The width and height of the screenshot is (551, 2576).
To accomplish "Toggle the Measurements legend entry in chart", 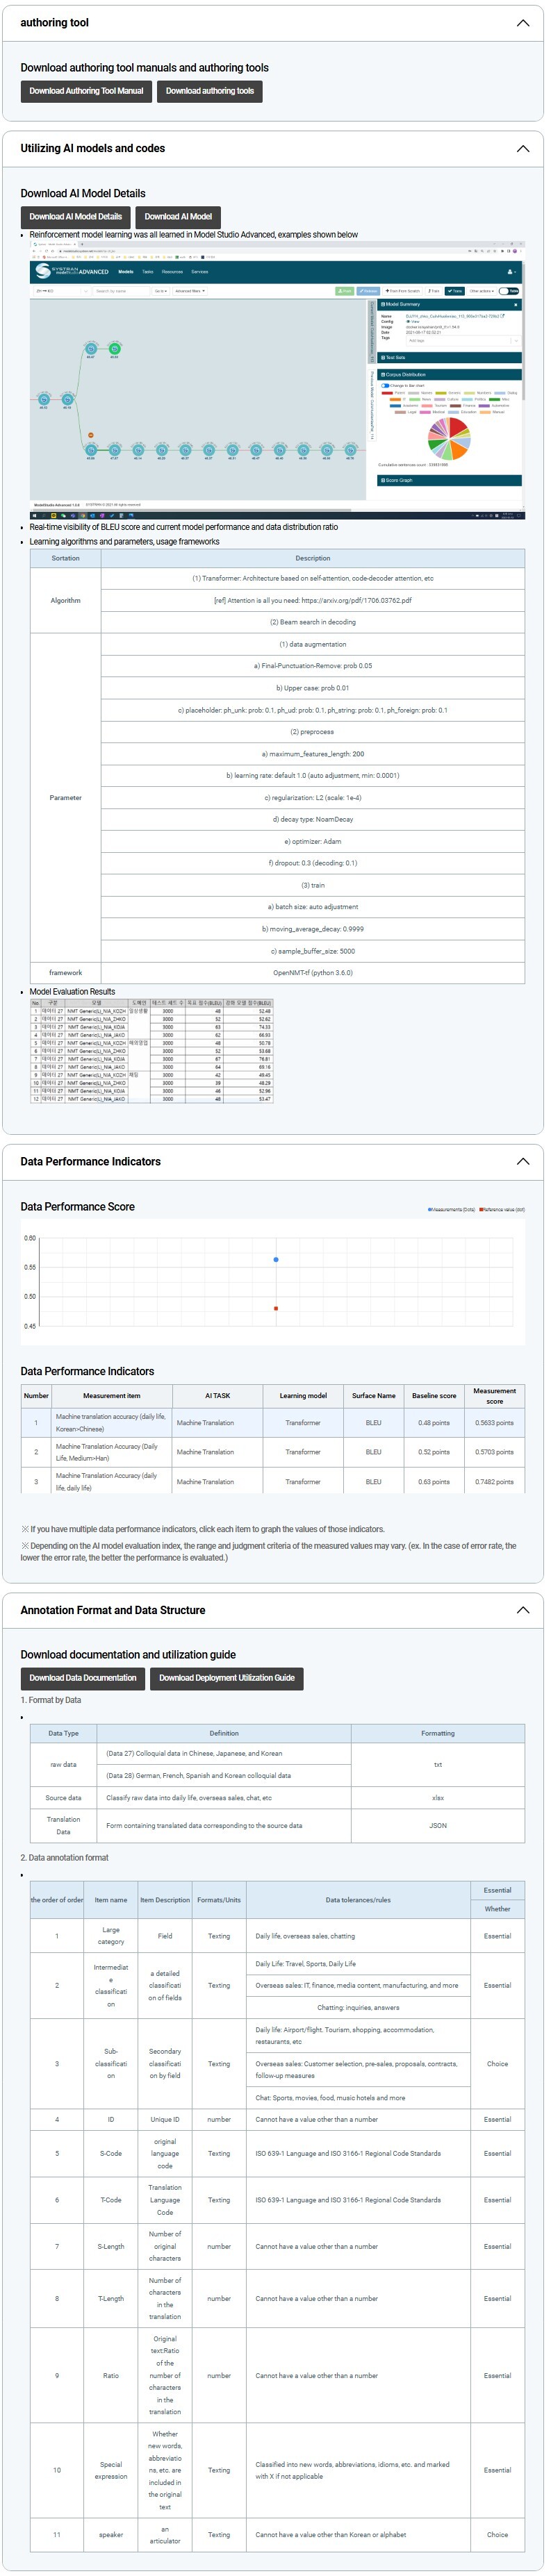I will pos(451,1210).
